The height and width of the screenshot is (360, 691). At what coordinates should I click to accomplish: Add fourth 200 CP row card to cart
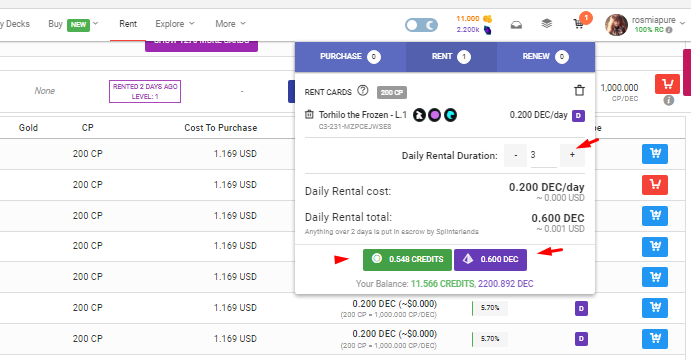click(655, 246)
